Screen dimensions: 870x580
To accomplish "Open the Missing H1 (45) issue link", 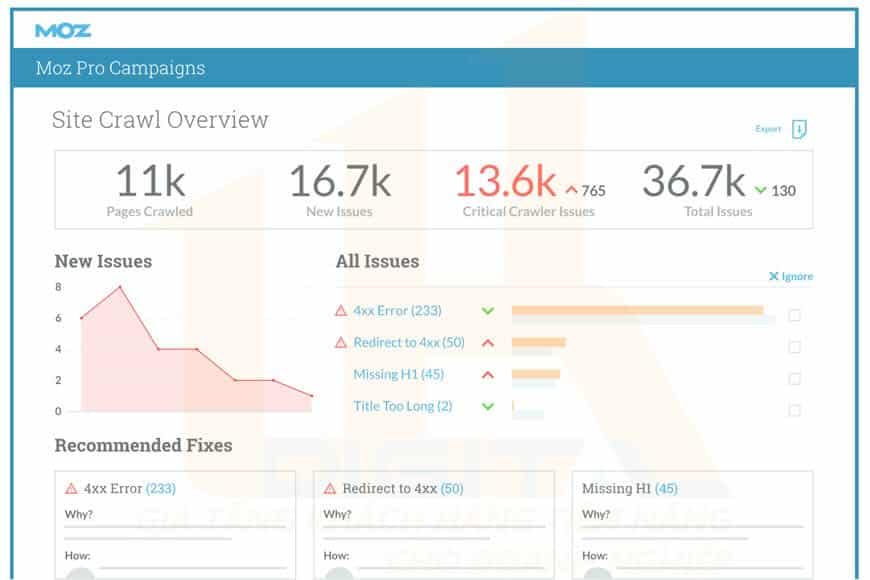I will click(399, 374).
